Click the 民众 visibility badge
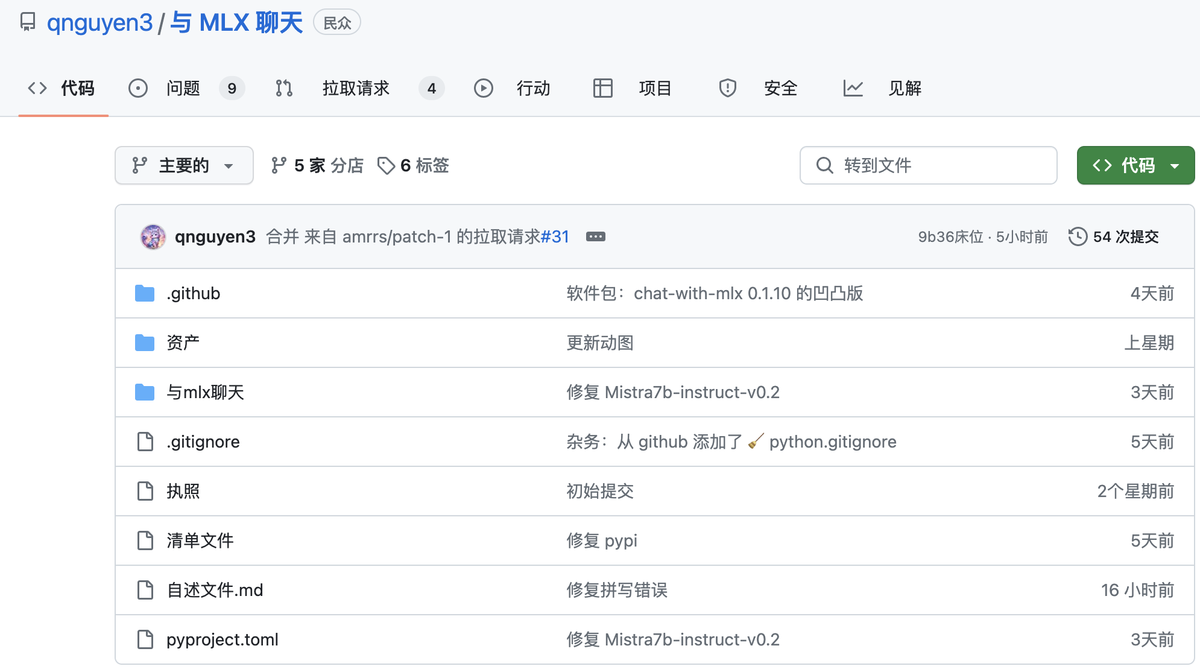The height and width of the screenshot is (672, 1200). (x=337, y=23)
